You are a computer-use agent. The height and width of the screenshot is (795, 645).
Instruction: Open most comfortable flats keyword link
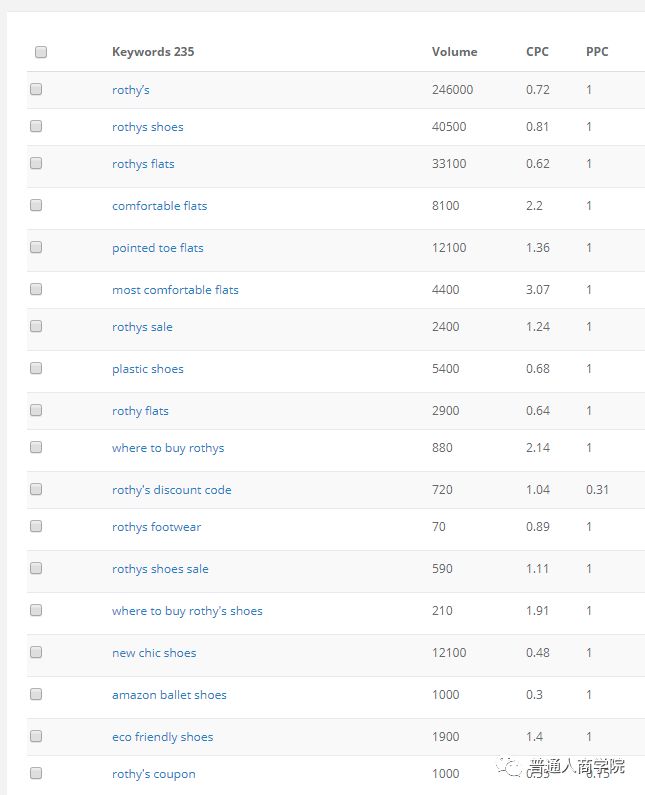tap(175, 290)
